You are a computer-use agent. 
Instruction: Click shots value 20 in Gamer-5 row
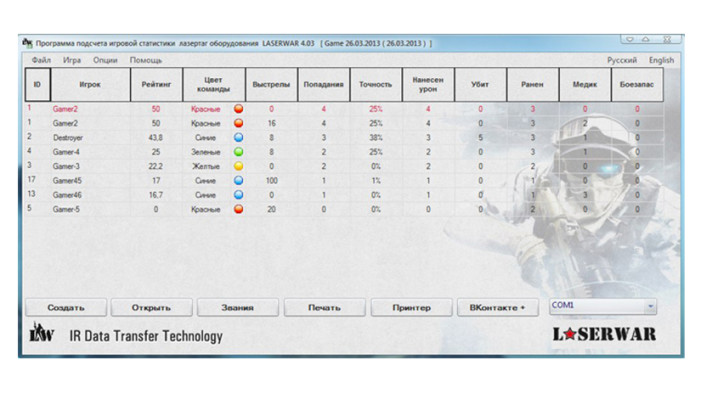coord(271,209)
